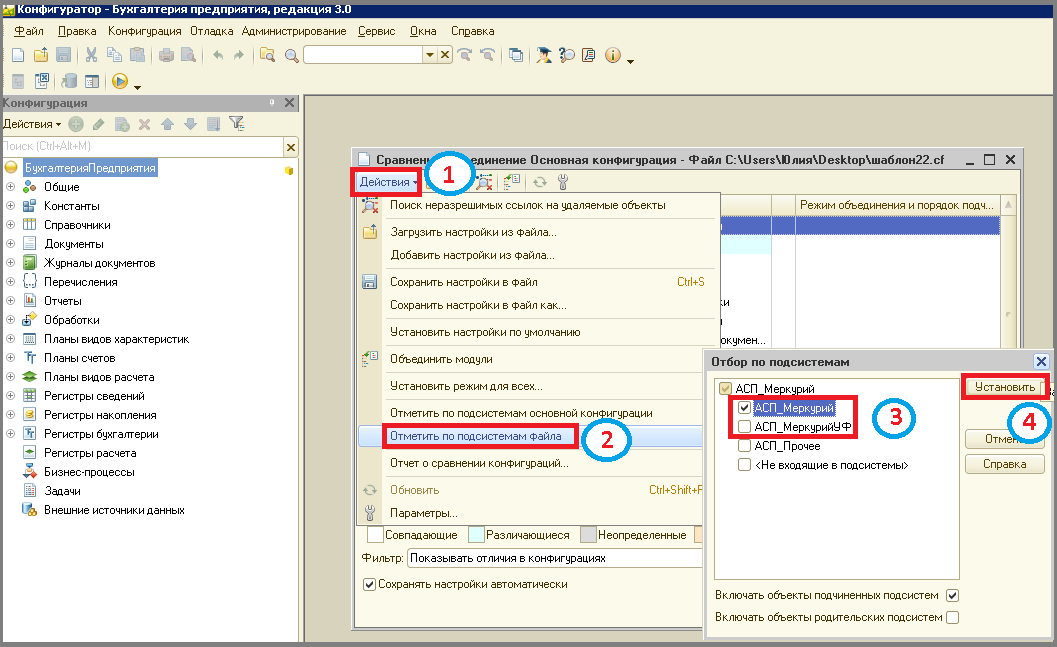Image resolution: width=1057 pixels, height=647 pixels.
Task: Choose Загрузить настройки из файла
Action: 473,232
